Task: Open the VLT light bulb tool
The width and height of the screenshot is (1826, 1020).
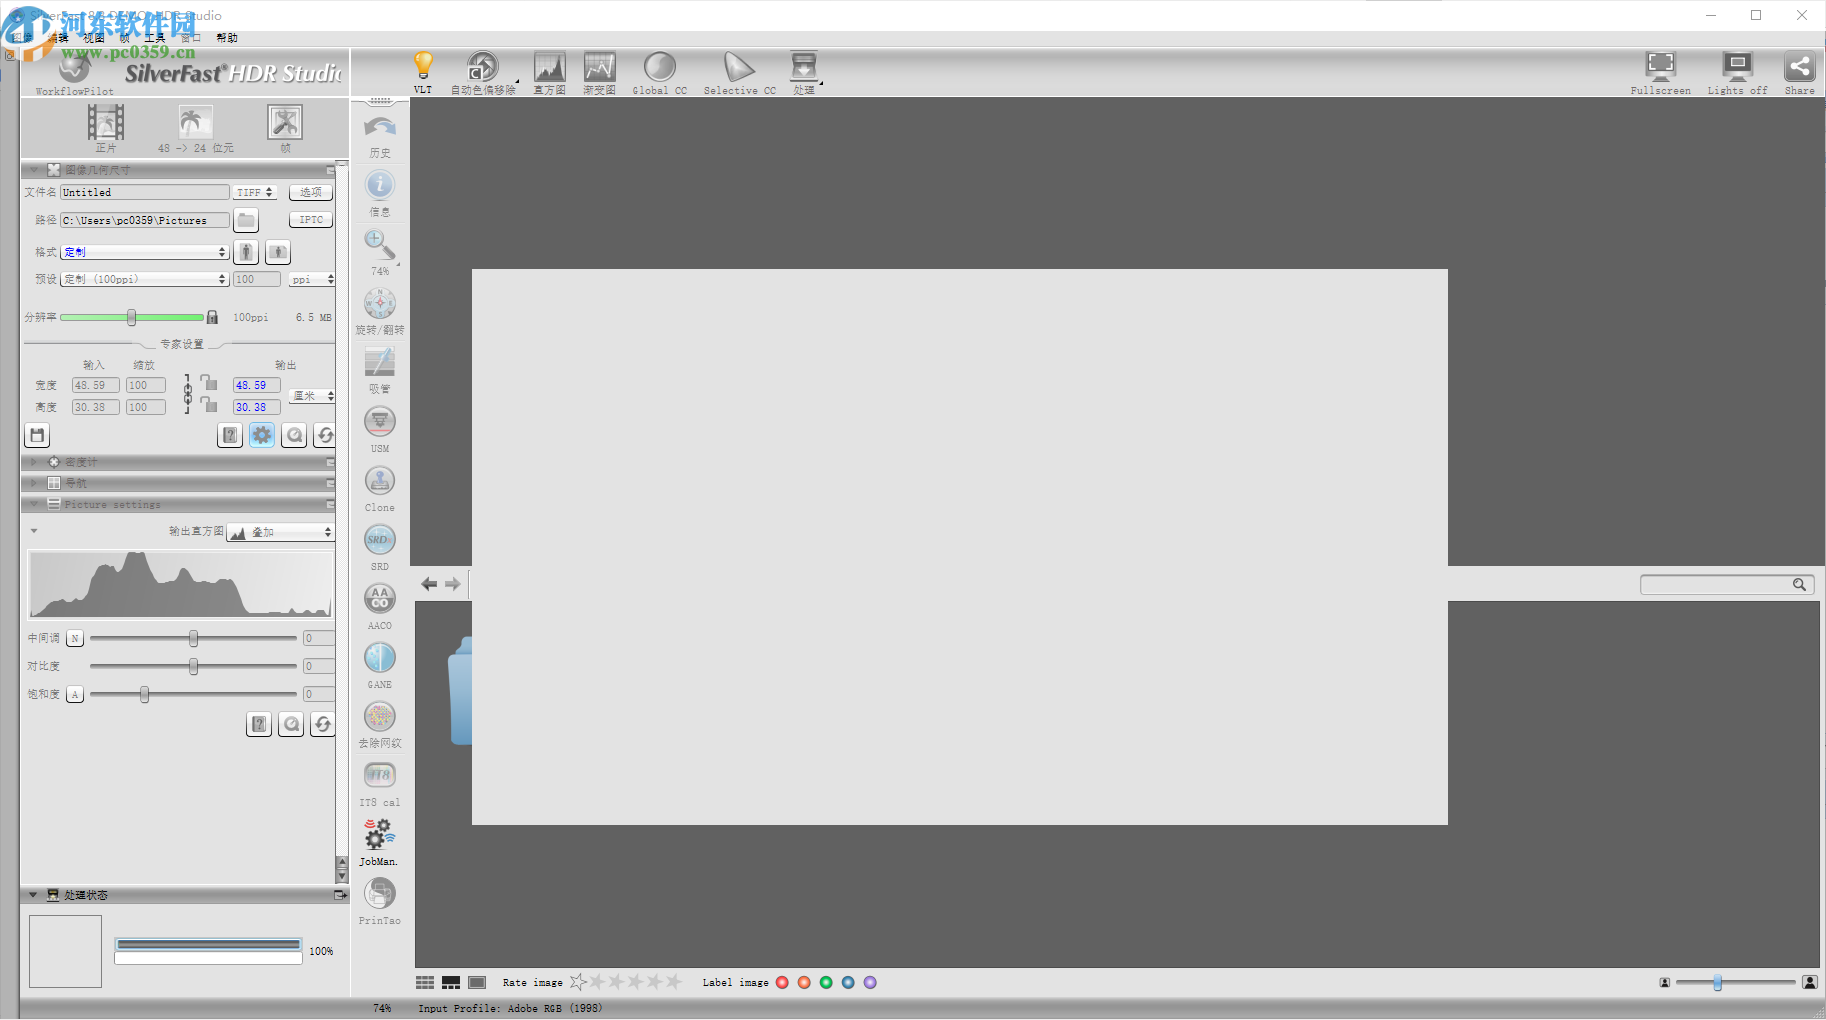Action: pyautogui.click(x=423, y=72)
